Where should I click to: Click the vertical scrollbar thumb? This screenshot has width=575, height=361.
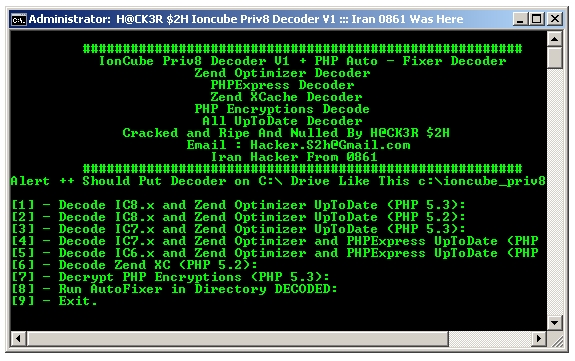pos(555,58)
